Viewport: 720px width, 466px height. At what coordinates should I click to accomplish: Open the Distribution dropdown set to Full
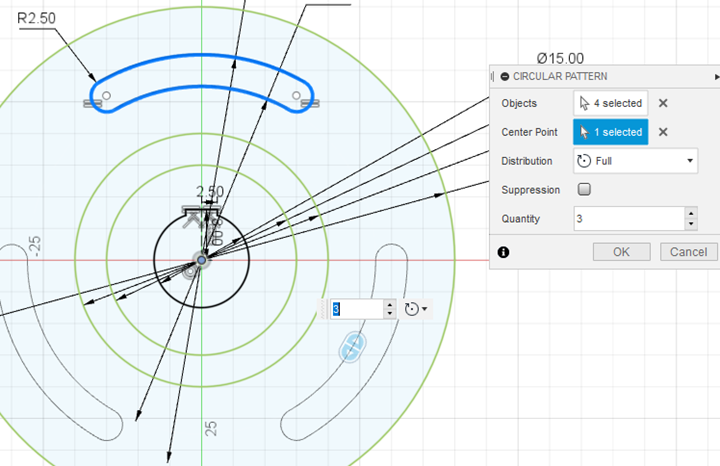(635, 160)
